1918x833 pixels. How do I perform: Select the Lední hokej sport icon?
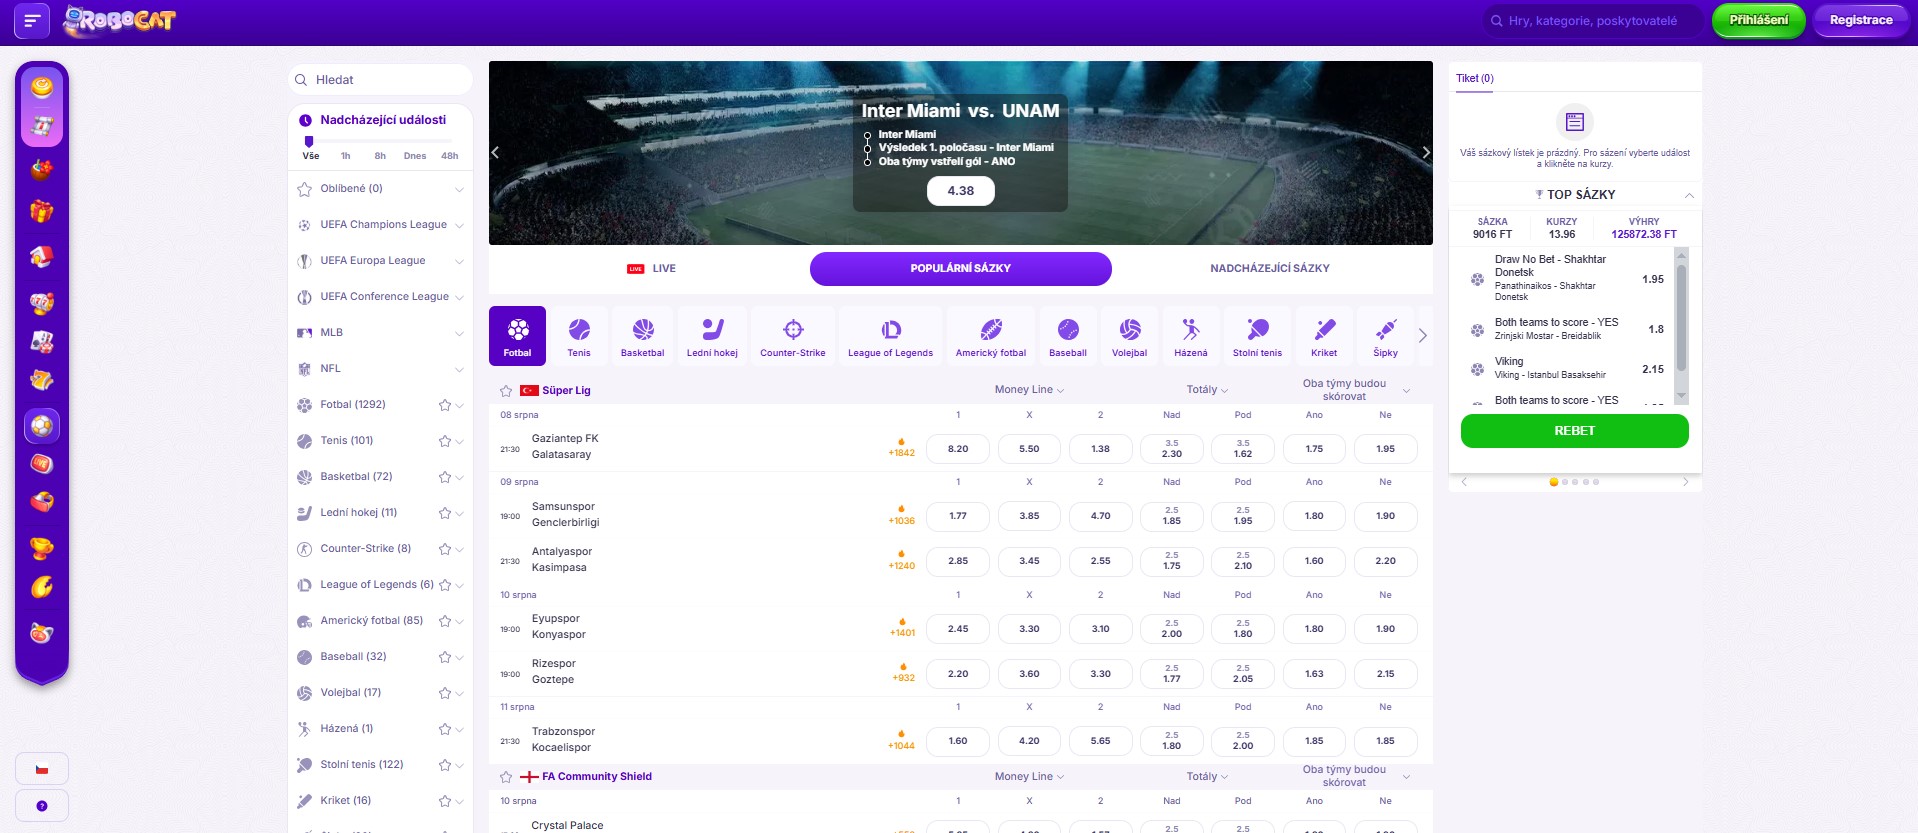coord(712,336)
